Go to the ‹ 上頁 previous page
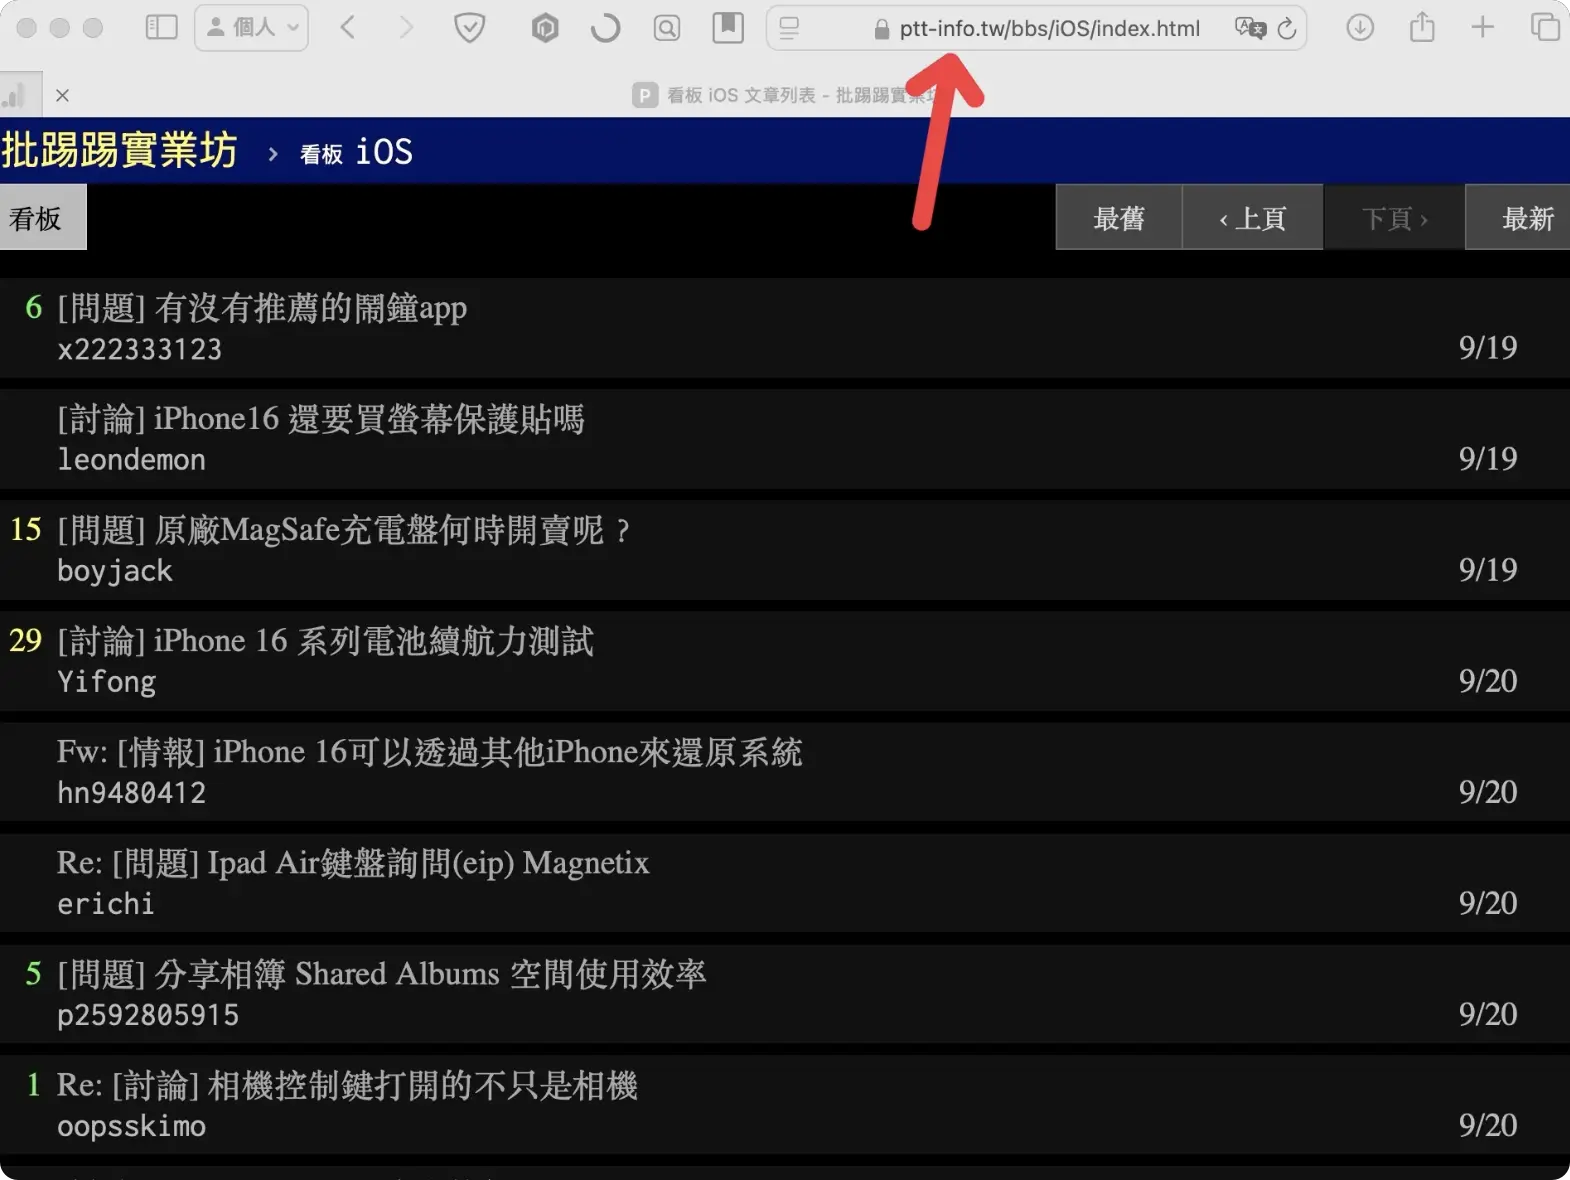 click(1253, 217)
